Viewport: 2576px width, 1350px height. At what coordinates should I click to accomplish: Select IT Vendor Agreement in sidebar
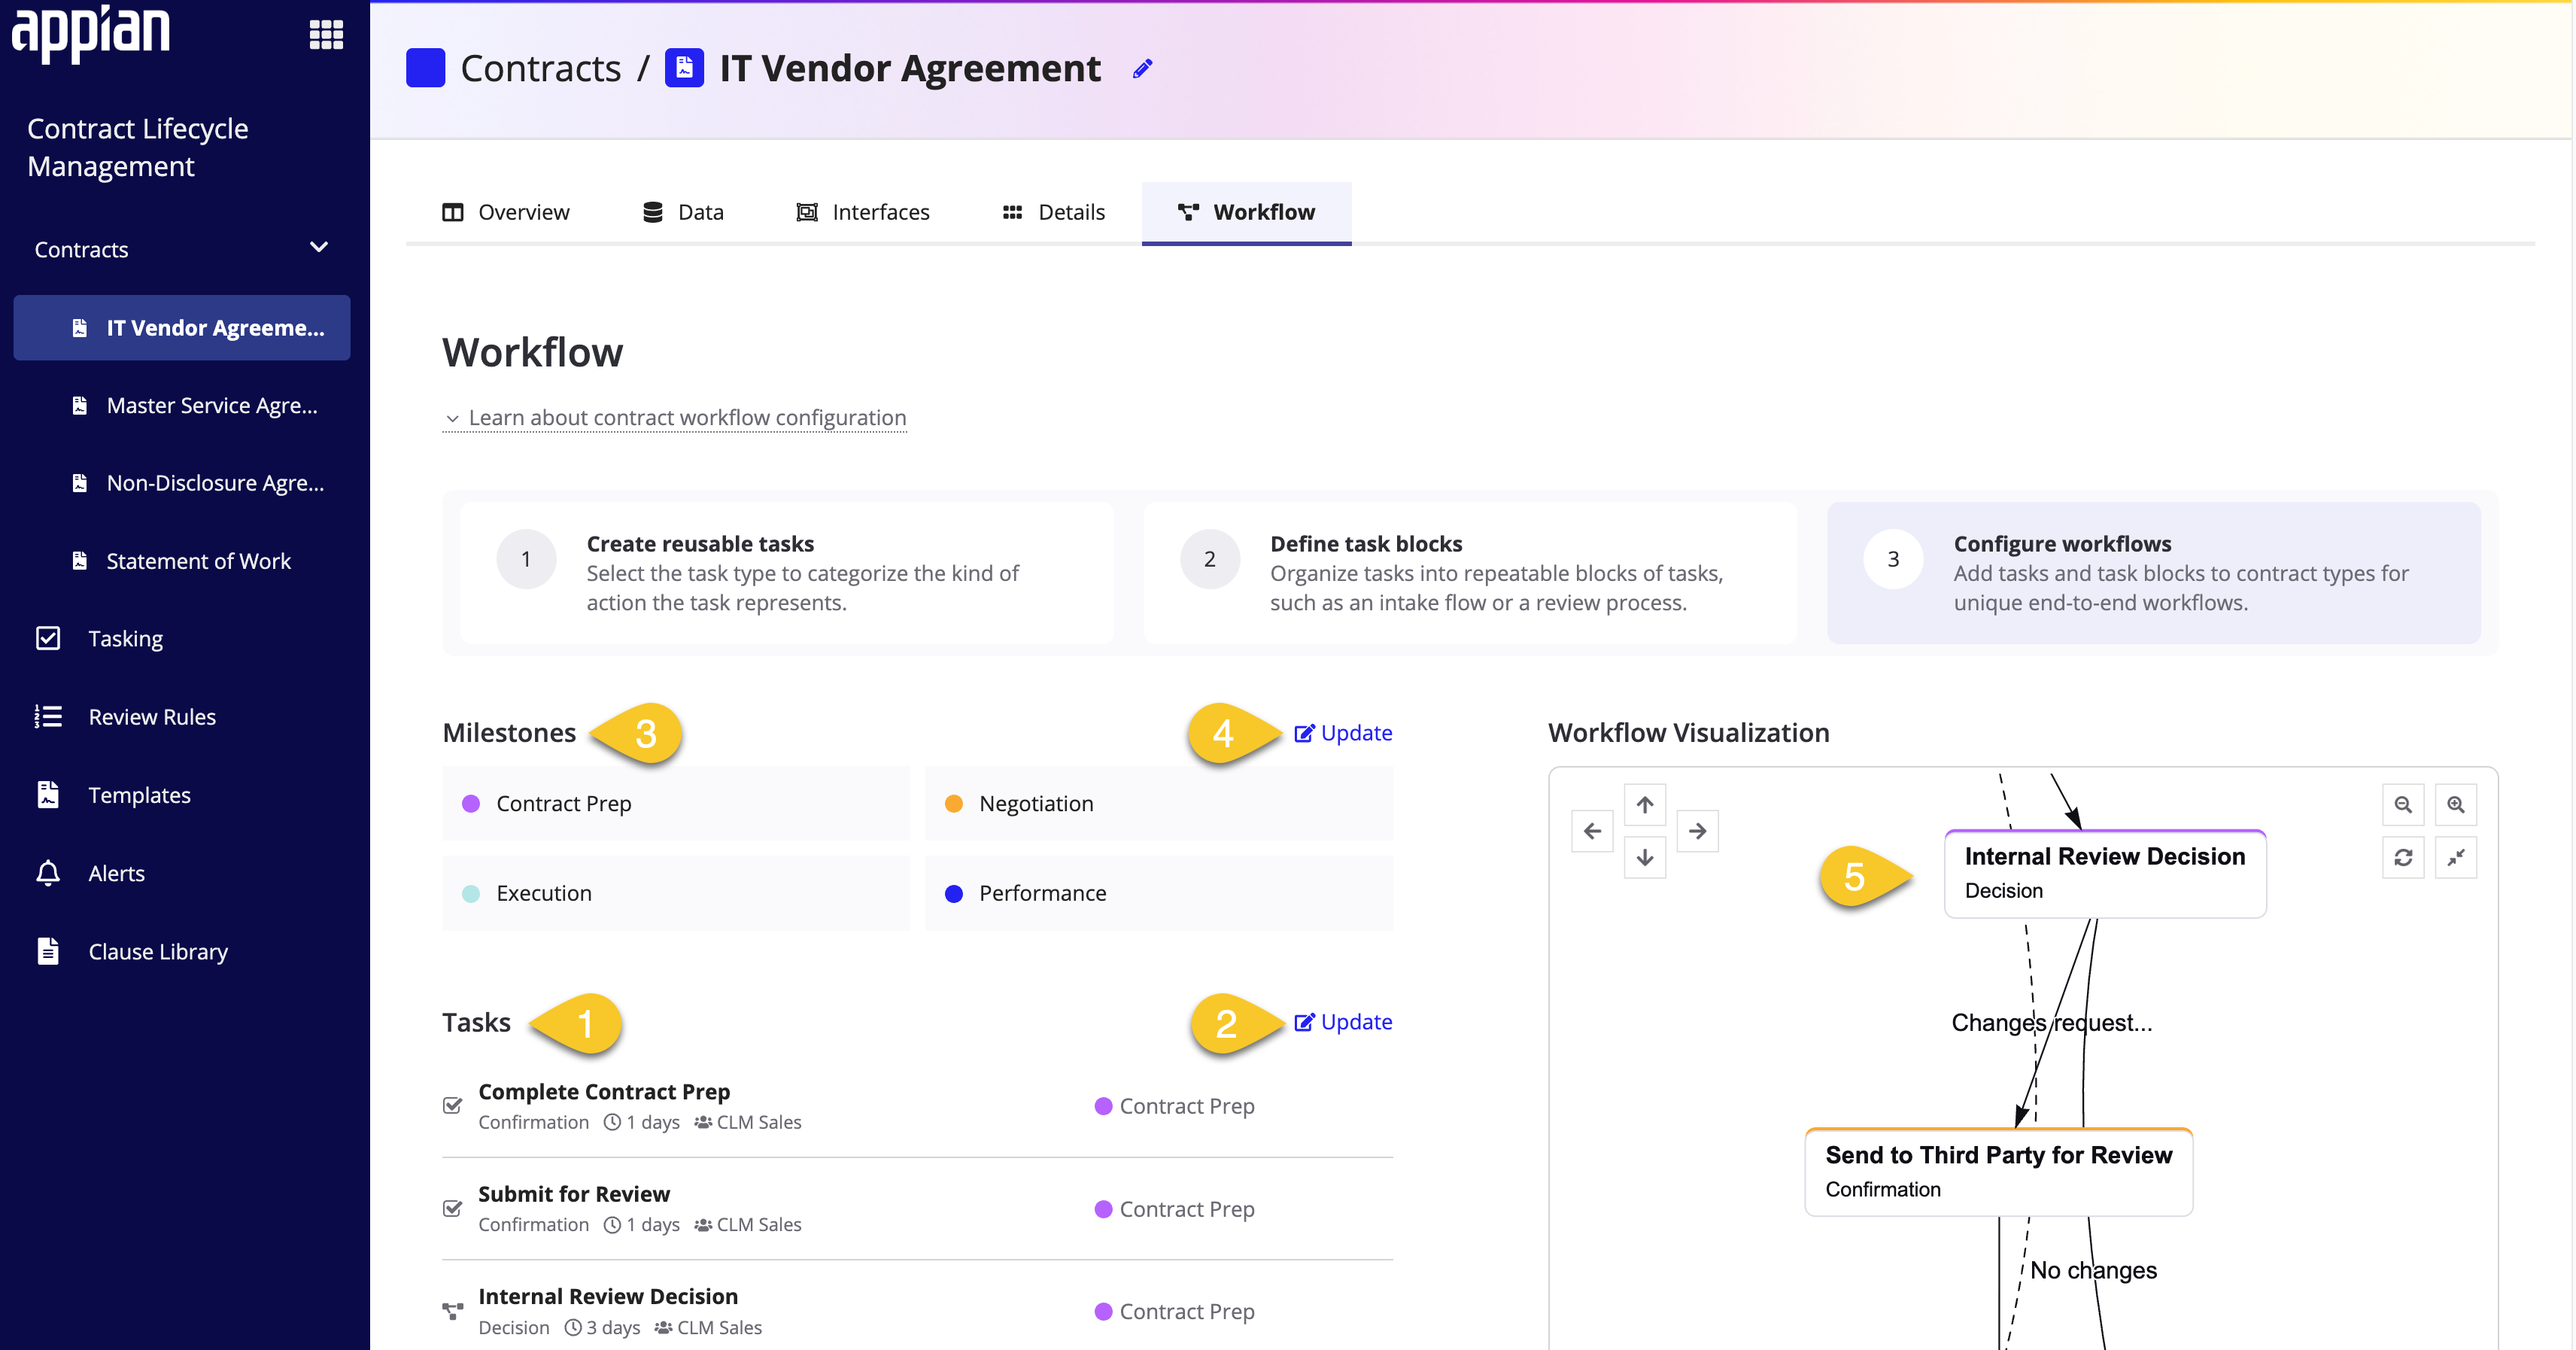(x=182, y=327)
